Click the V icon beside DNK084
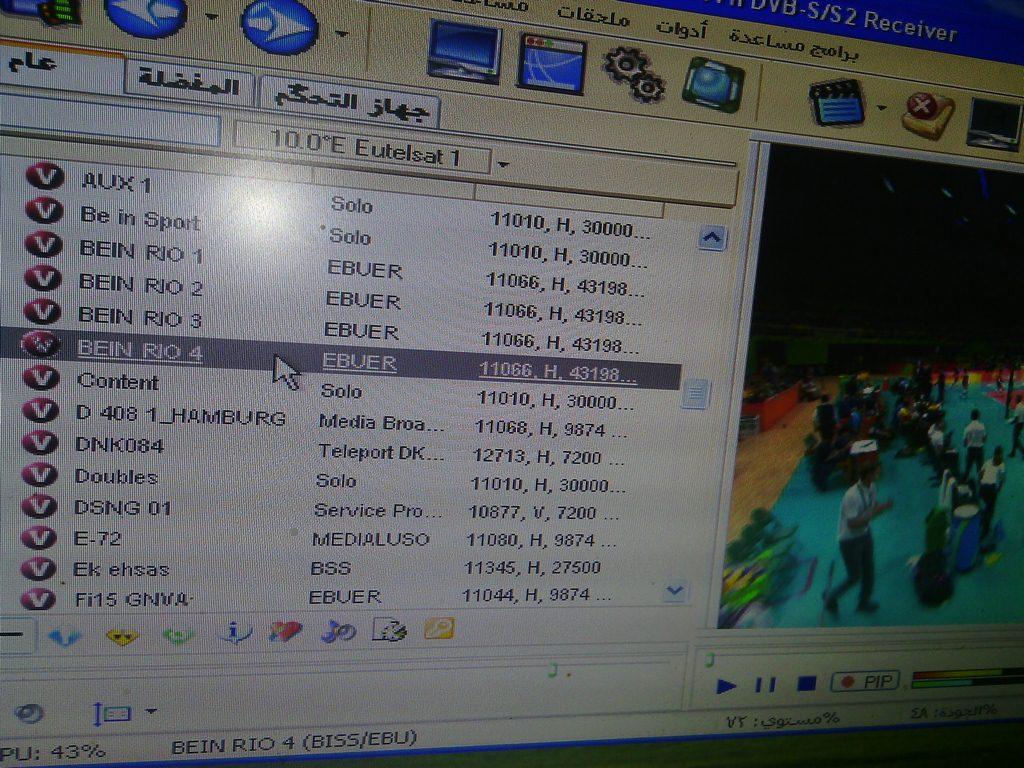Viewport: 1024px width, 768px height. pos(40,442)
